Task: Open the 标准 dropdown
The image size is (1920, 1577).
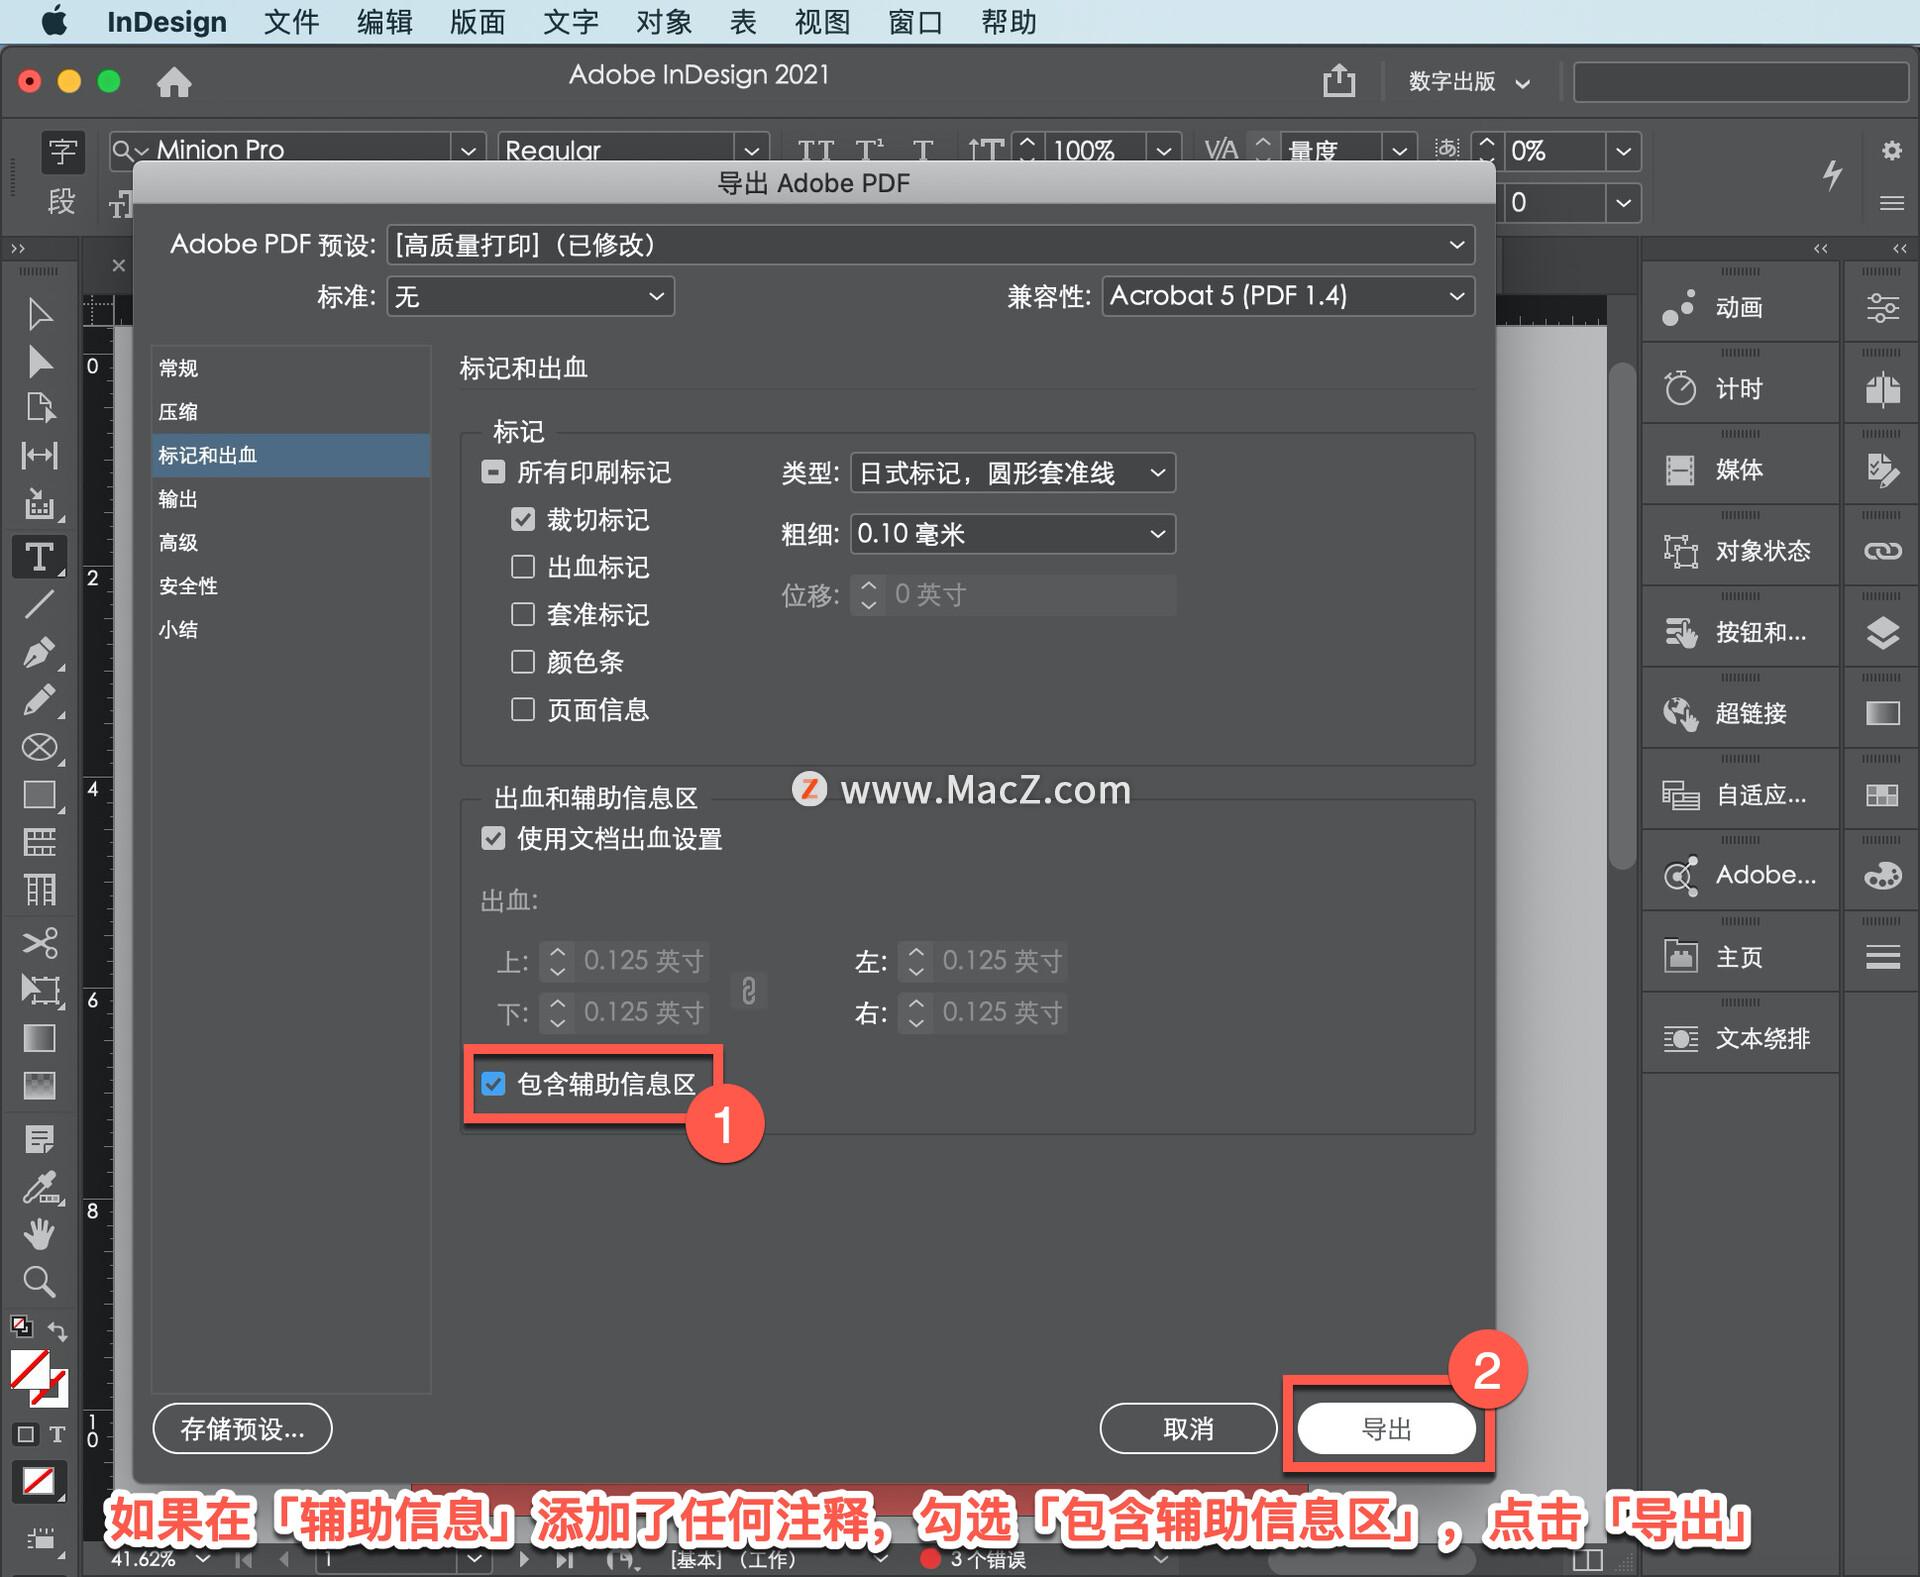Action: tap(530, 297)
